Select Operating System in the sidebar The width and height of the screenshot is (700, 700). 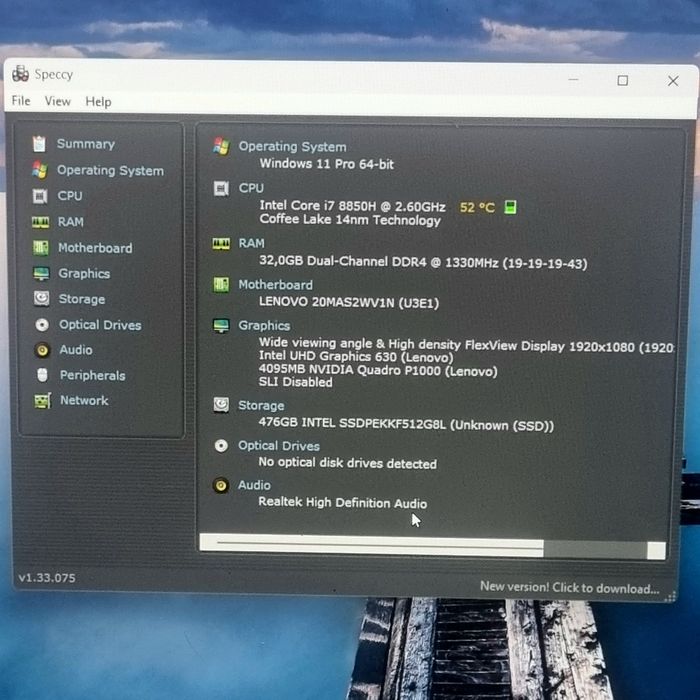[x=110, y=170]
